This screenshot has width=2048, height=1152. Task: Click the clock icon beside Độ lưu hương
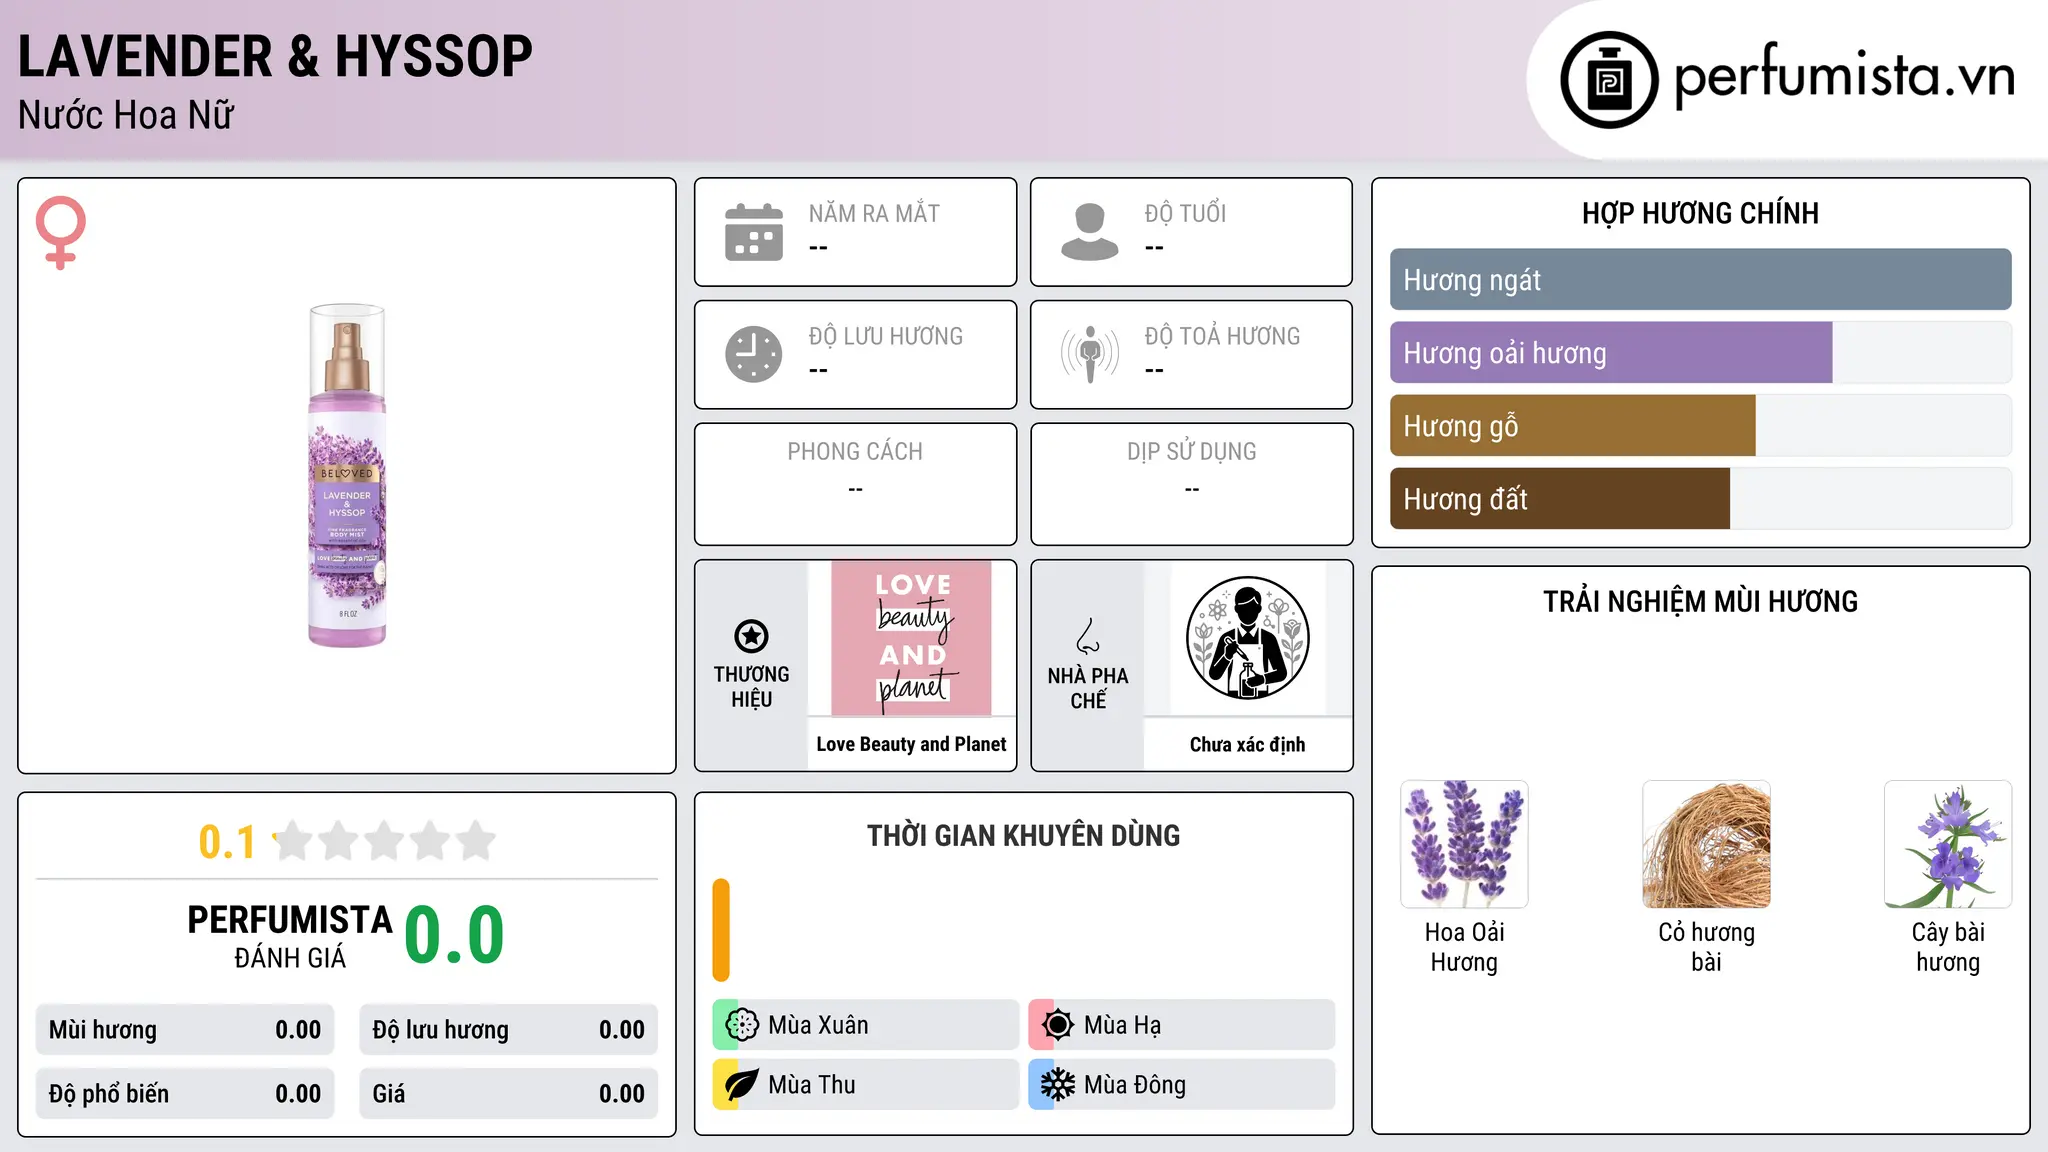[x=754, y=354]
